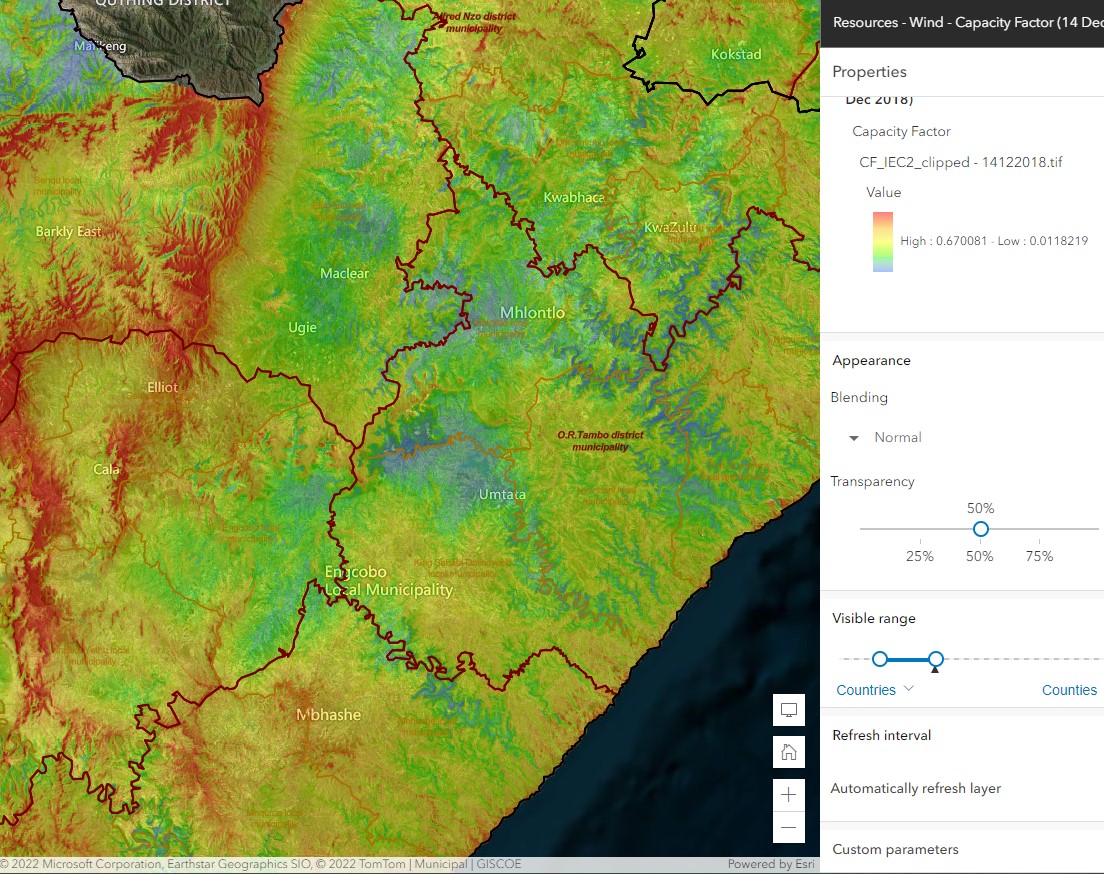
Task: Zoom out using the minus icon
Action: coord(788,827)
